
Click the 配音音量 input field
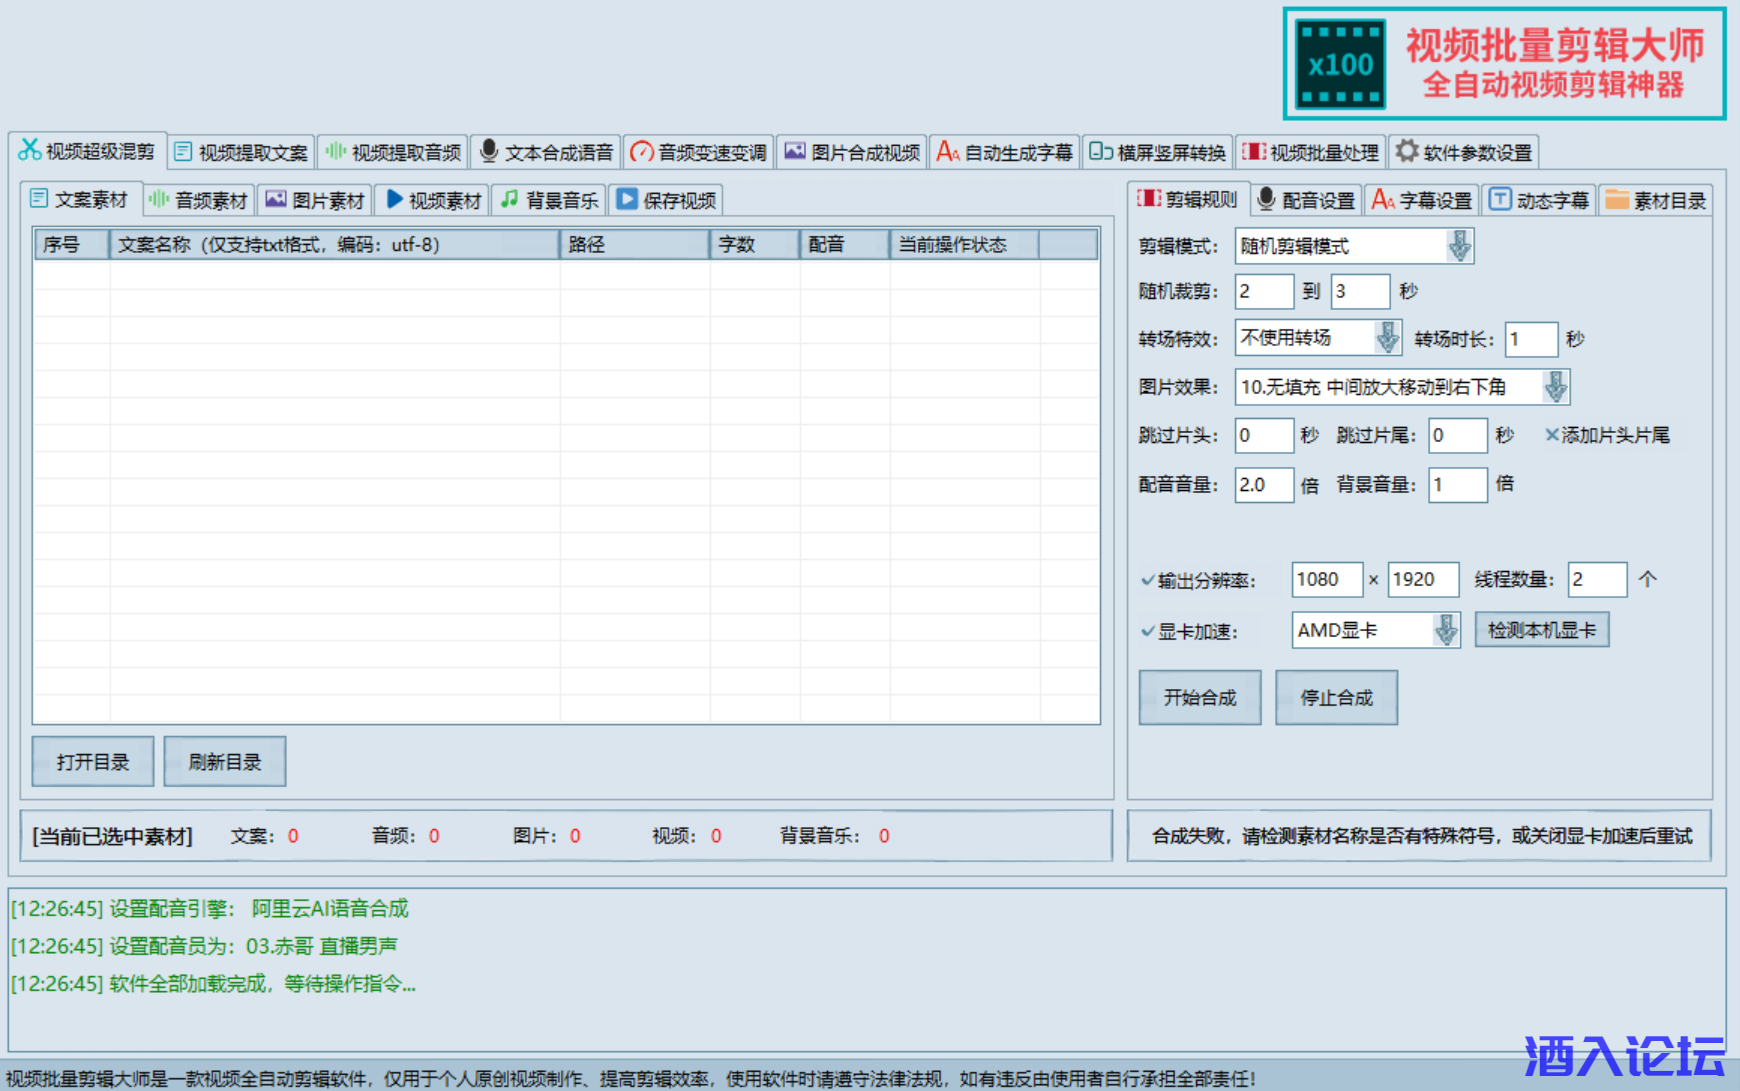[x=1263, y=485]
